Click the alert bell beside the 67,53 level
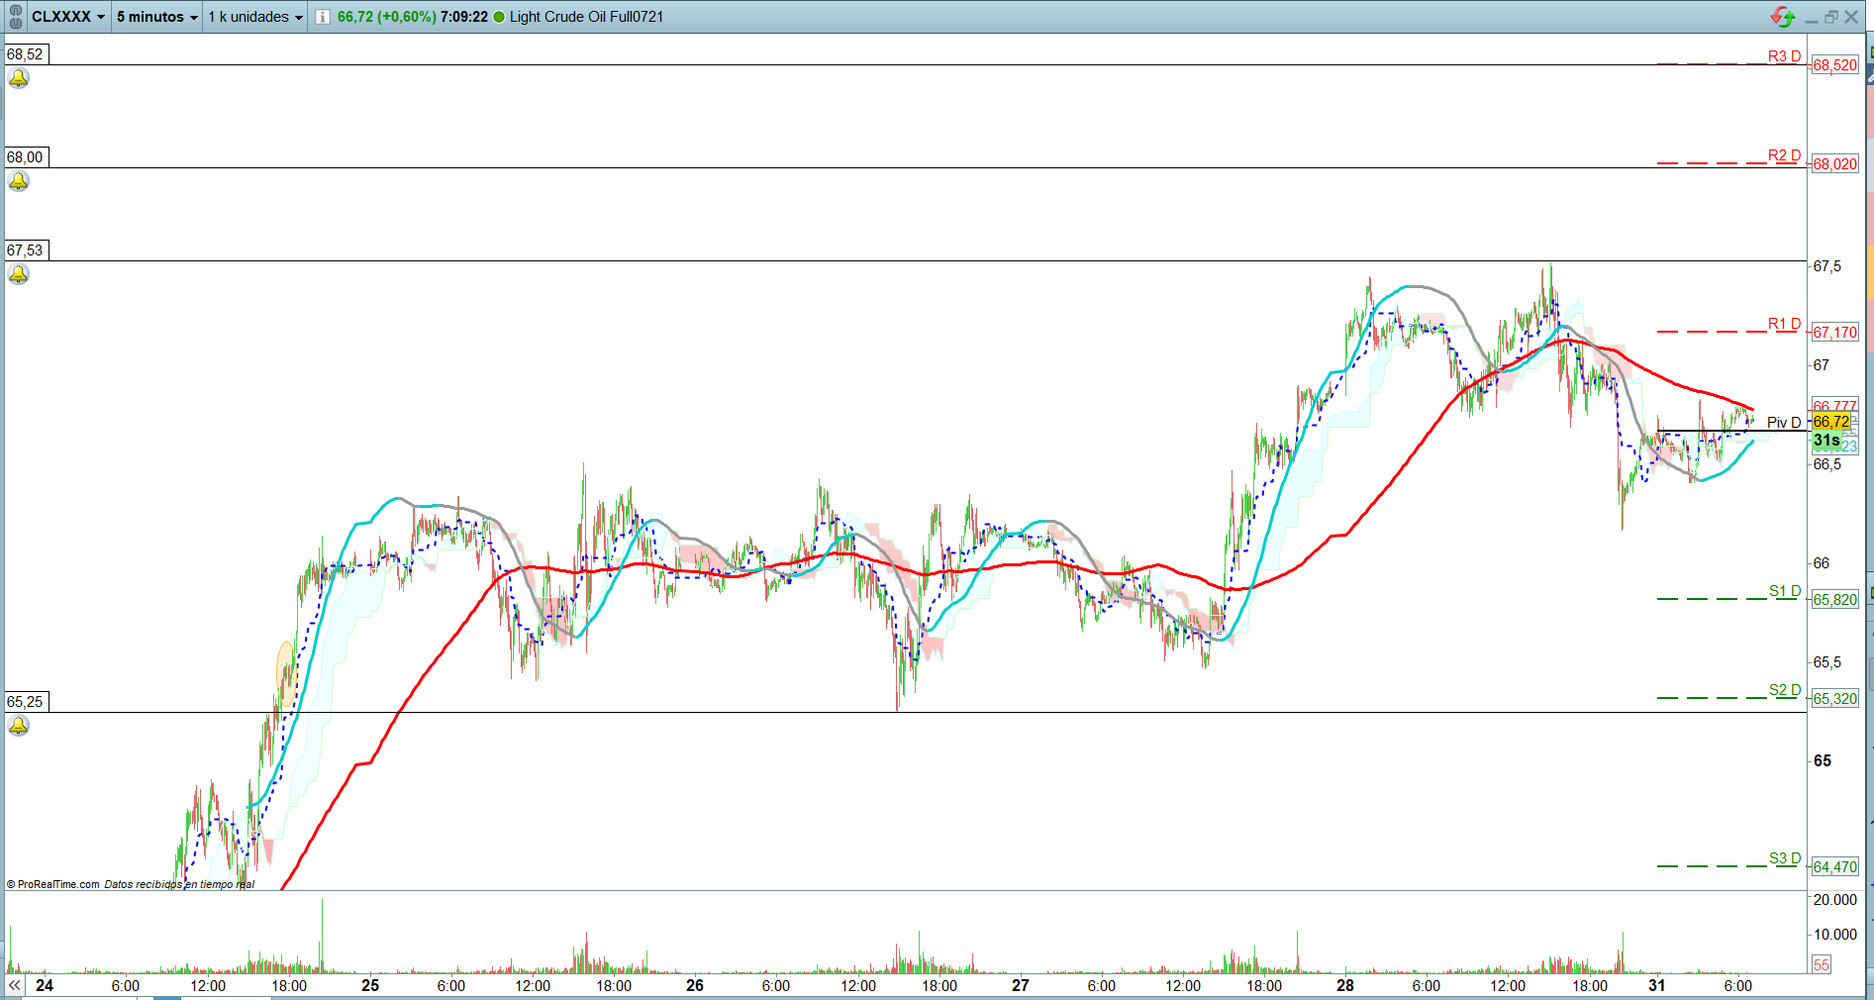 coord(18,274)
